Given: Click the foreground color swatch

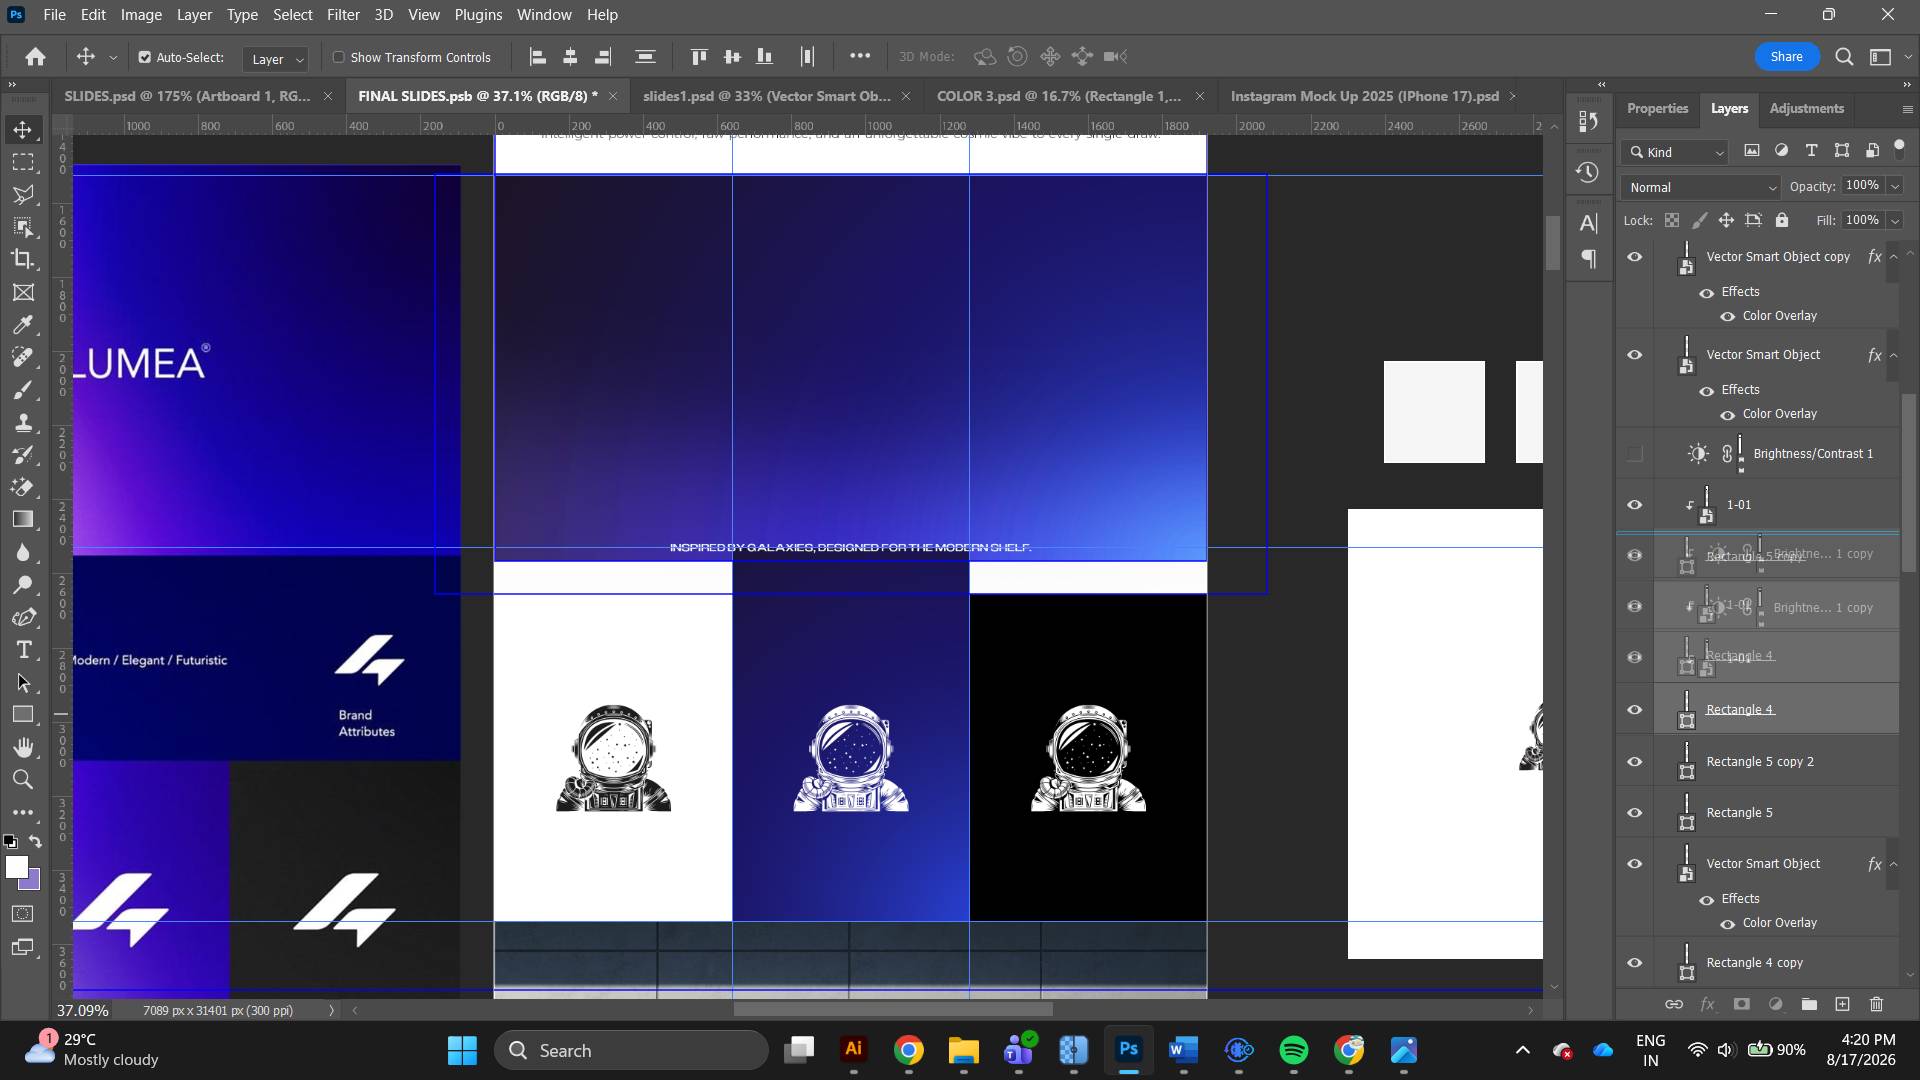Looking at the screenshot, I should [15, 867].
